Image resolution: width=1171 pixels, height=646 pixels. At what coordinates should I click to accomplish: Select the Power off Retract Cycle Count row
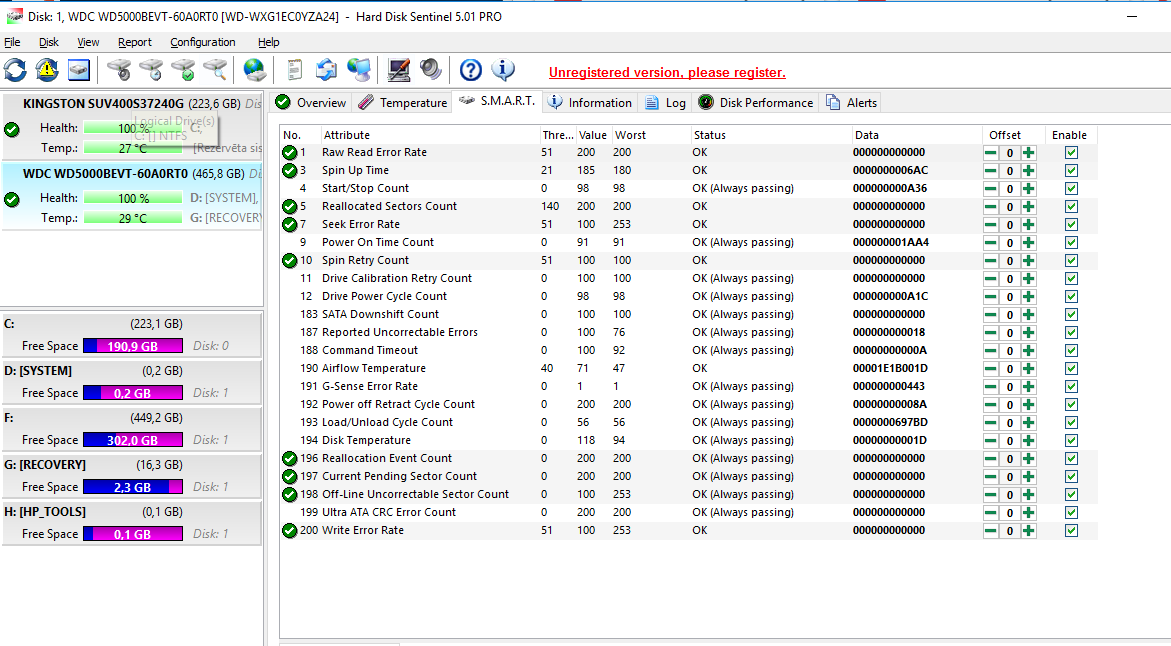click(689, 404)
